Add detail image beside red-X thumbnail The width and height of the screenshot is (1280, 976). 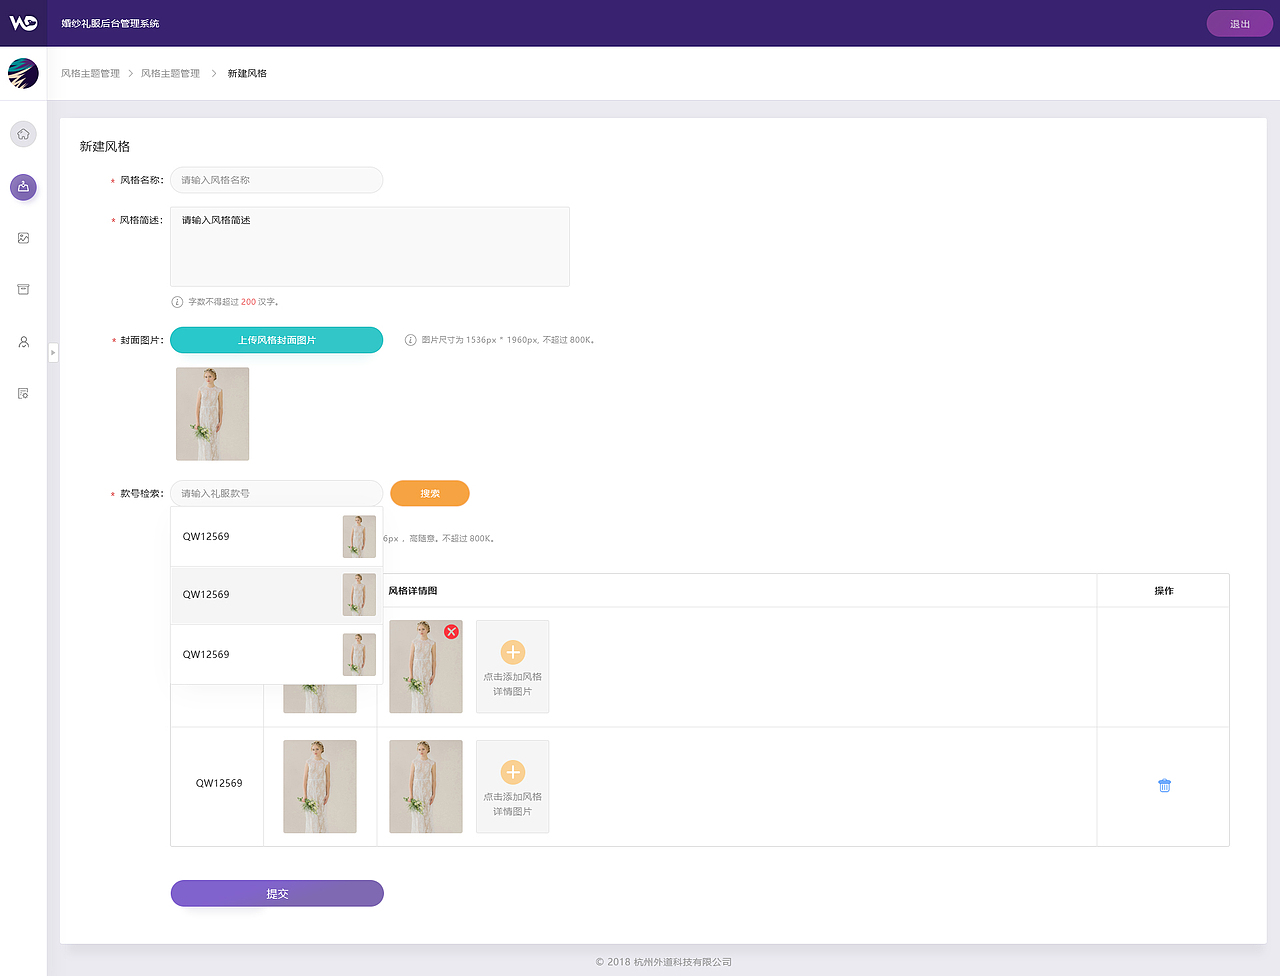[x=512, y=666]
